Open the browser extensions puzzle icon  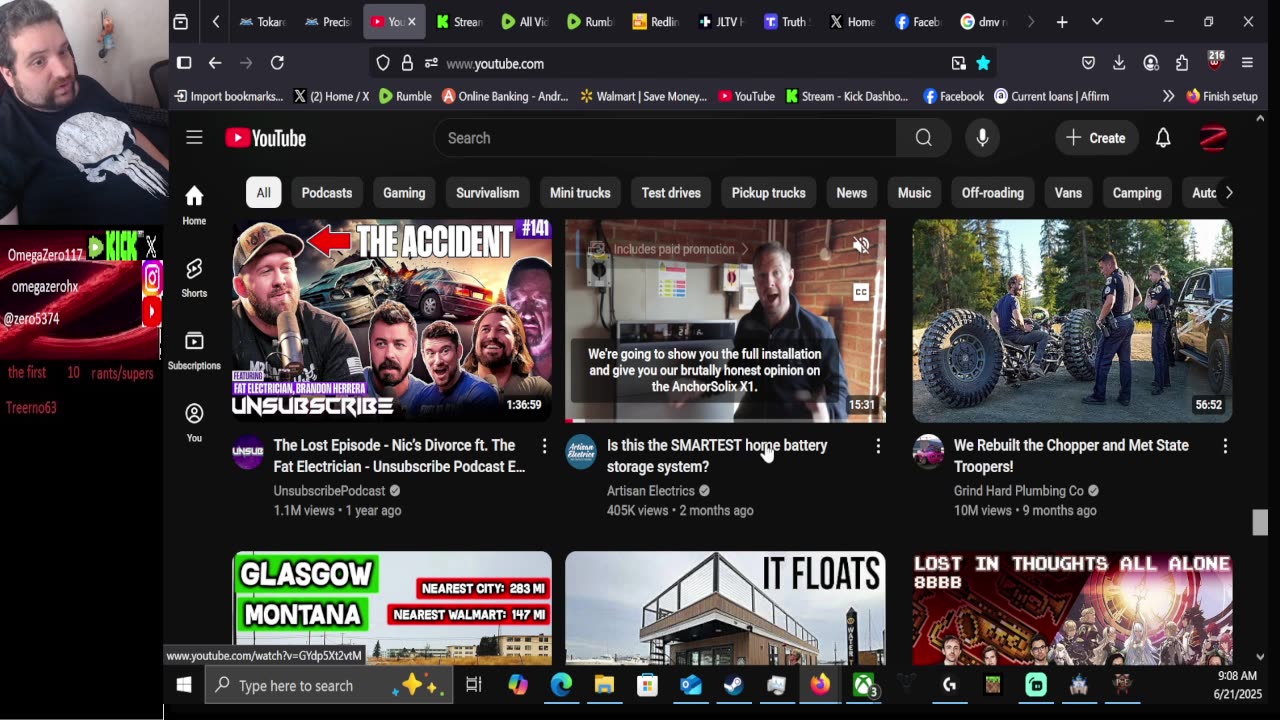point(1182,63)
